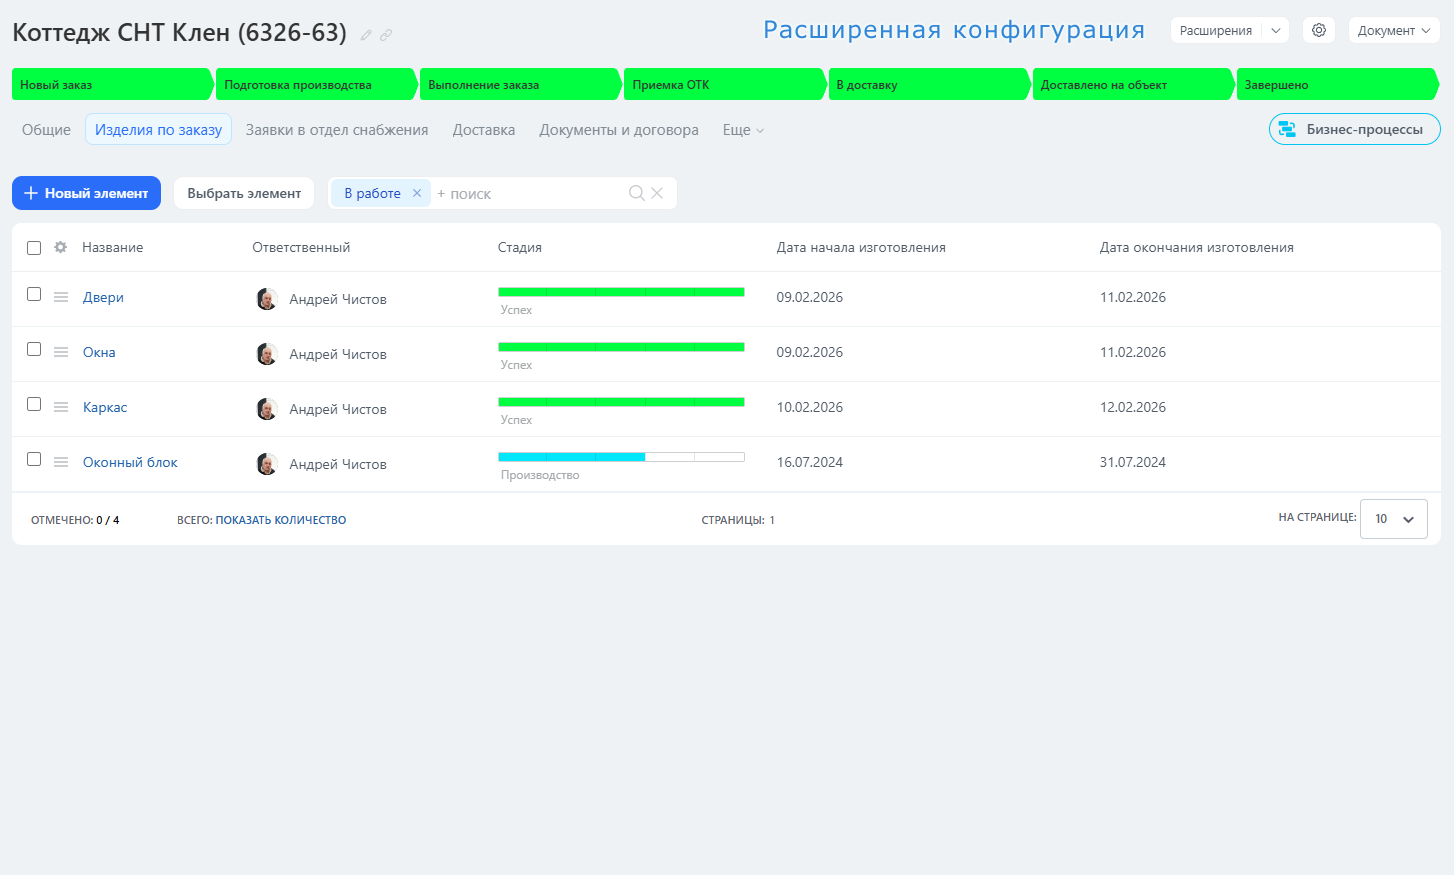1454x875 pixels.
Task: Toggle the select-all checkbox in header
Action: point(34,248)
